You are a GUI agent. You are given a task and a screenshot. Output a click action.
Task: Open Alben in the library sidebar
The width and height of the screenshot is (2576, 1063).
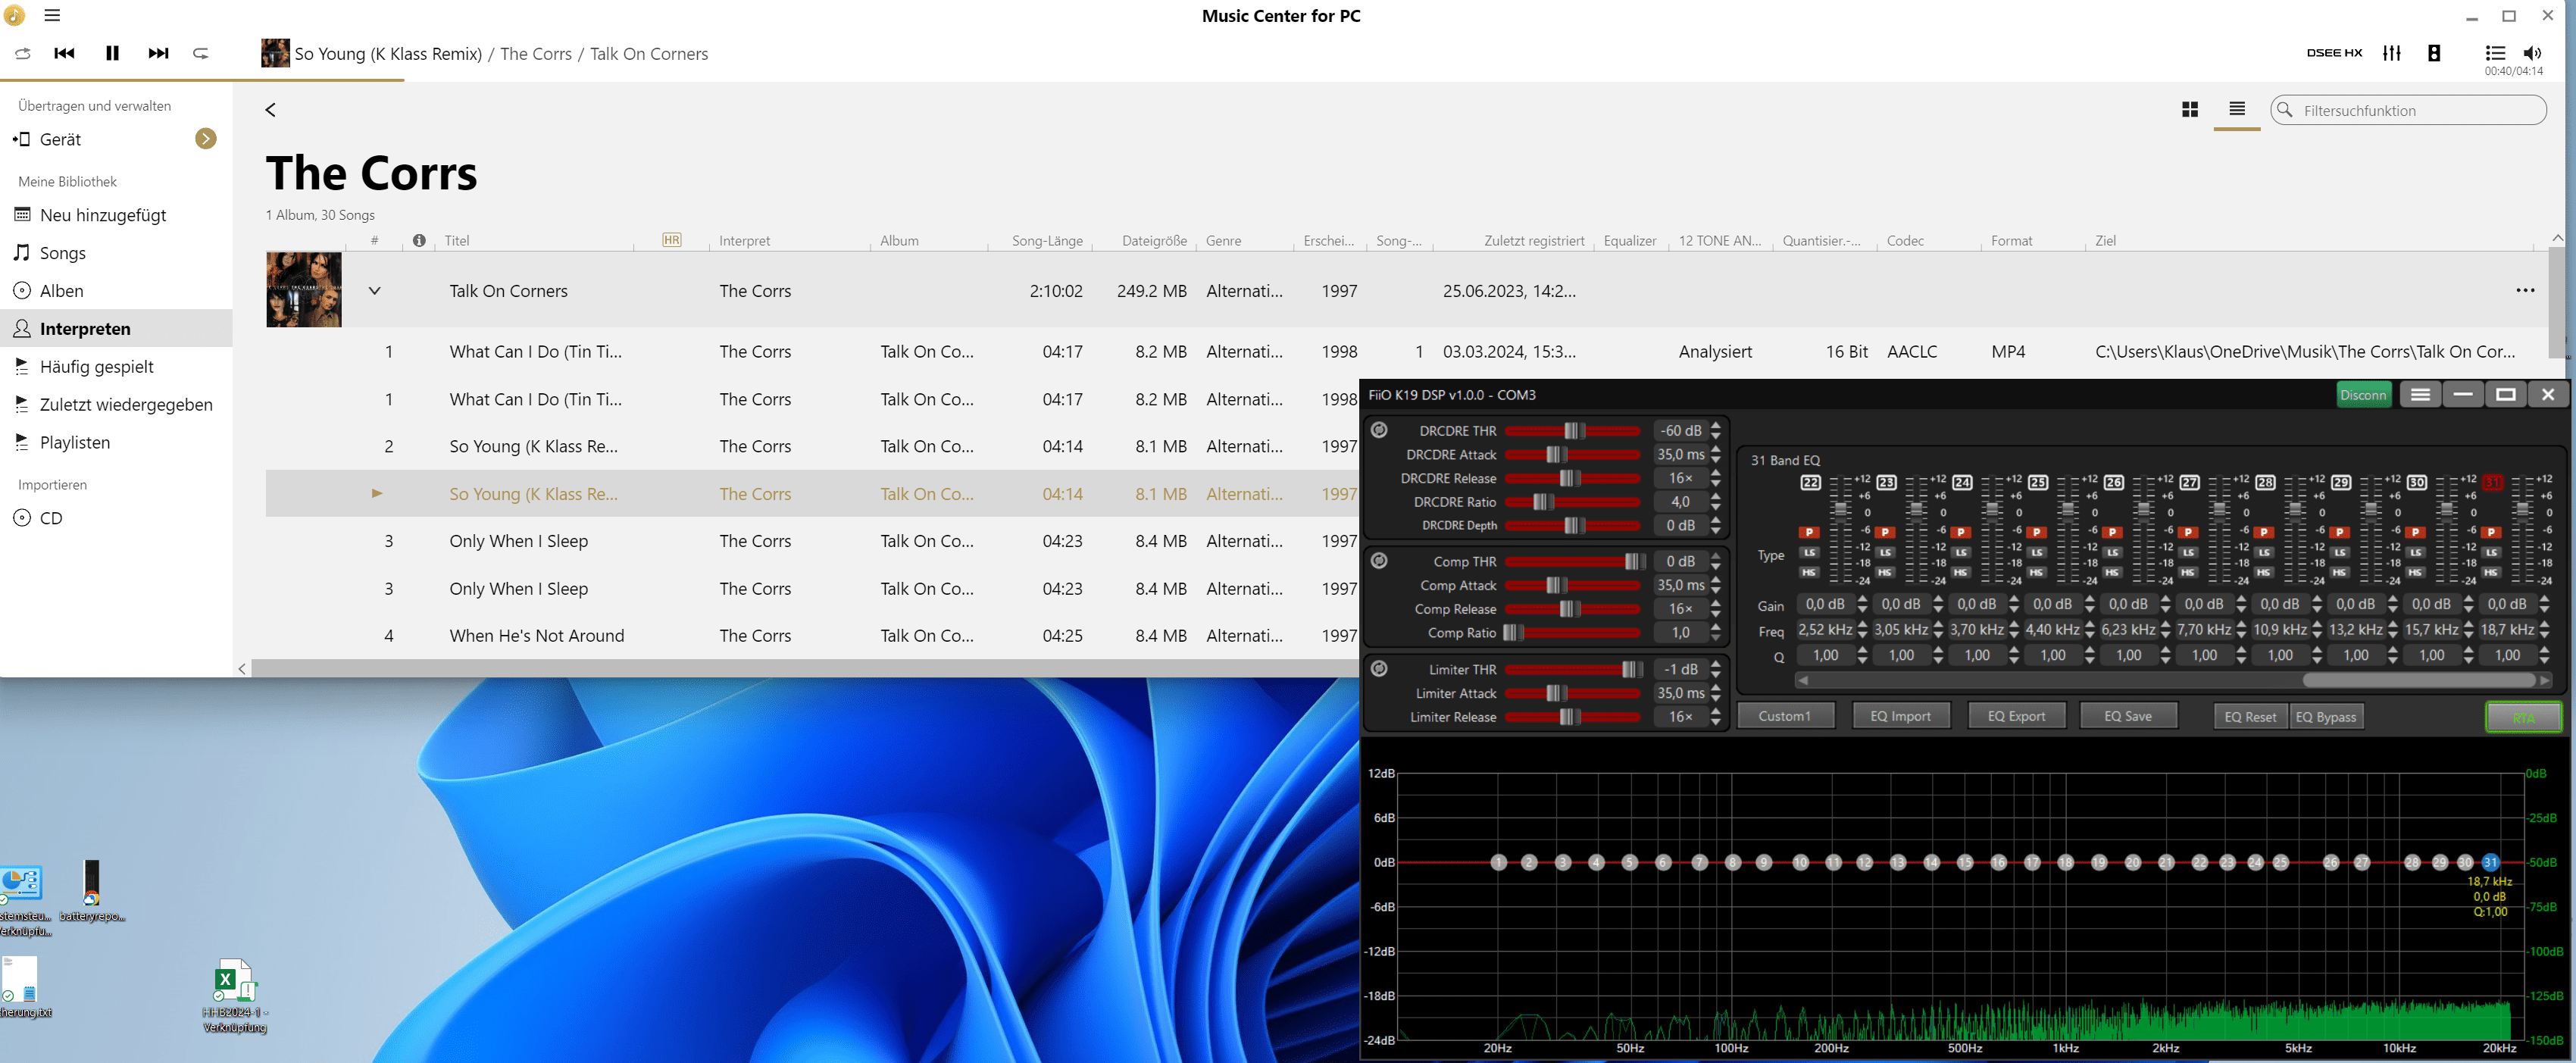[x=61, y=291]
